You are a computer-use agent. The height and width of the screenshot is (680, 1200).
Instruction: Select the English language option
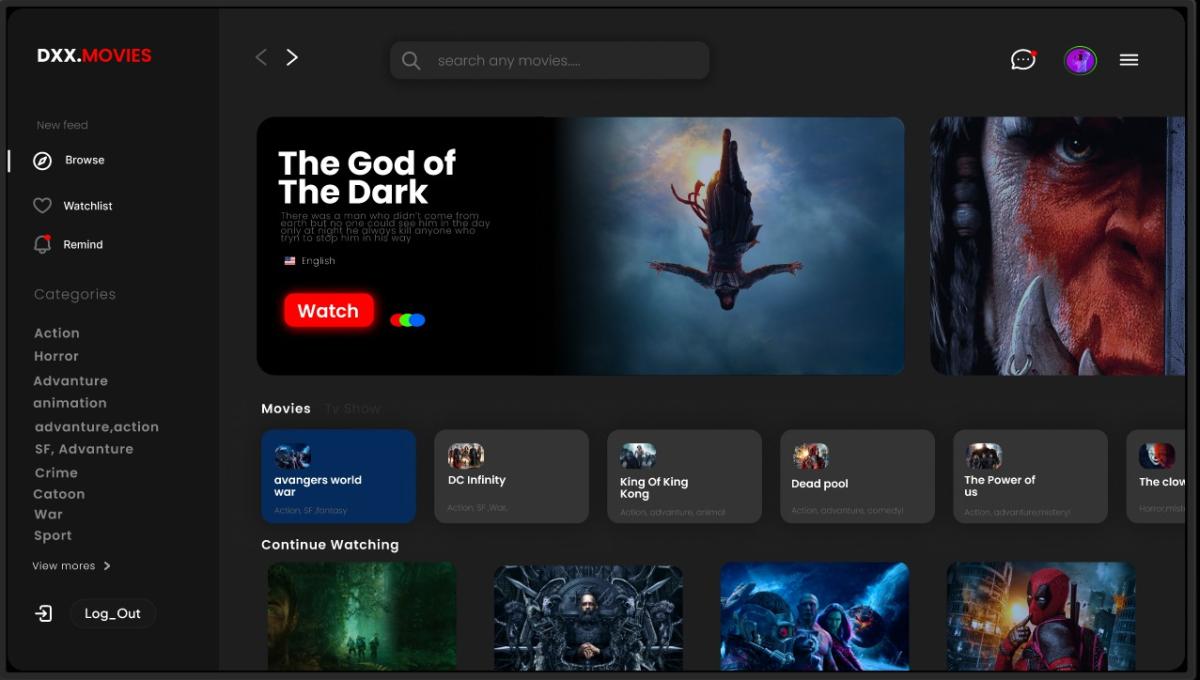point(310,261)
